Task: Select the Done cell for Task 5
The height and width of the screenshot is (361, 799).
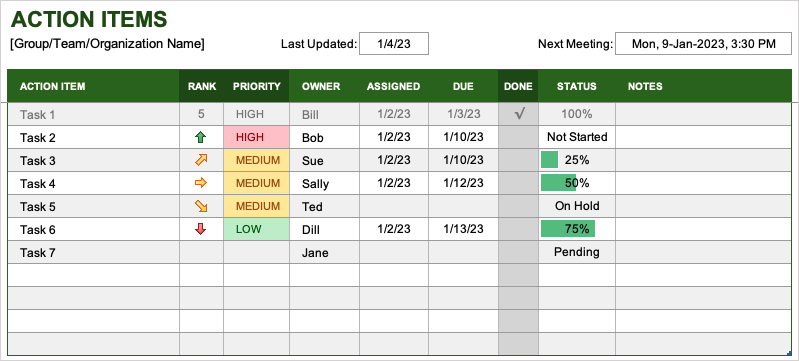Action: pyautogui.click(x=518, y=206)
